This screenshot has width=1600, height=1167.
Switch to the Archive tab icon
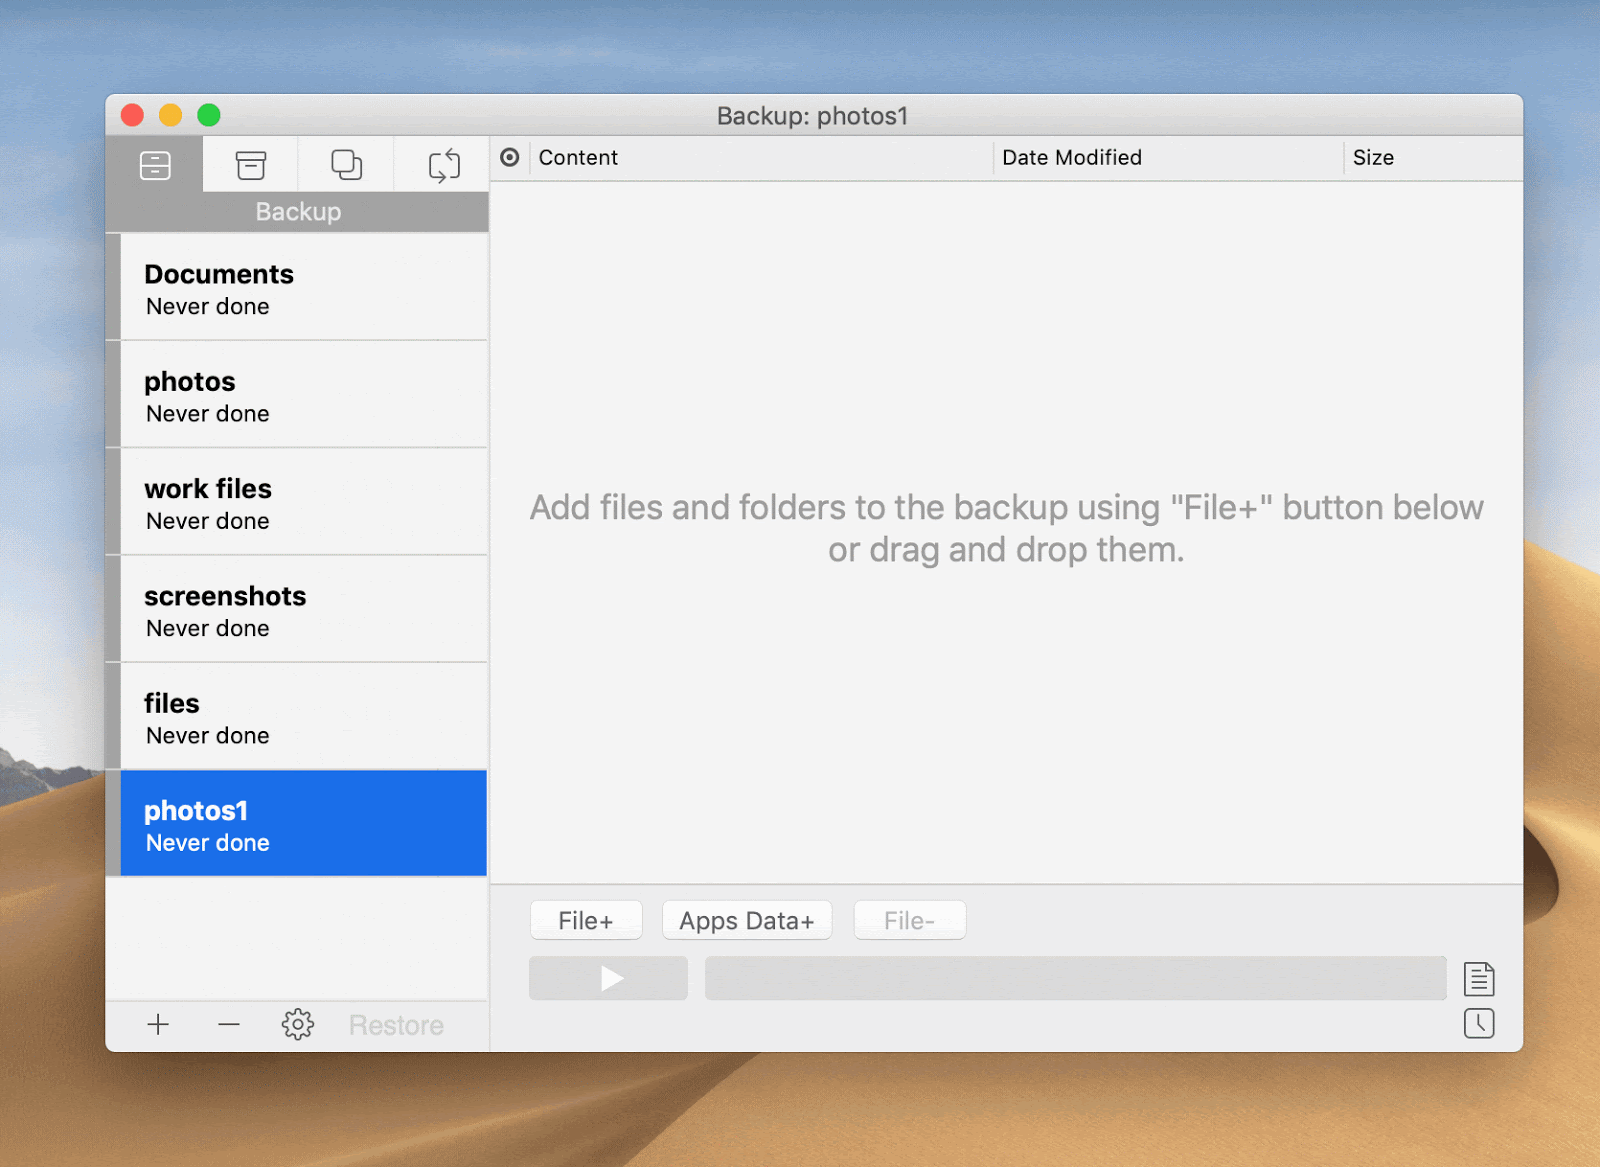pyautogui.click(x=251, y=165)
